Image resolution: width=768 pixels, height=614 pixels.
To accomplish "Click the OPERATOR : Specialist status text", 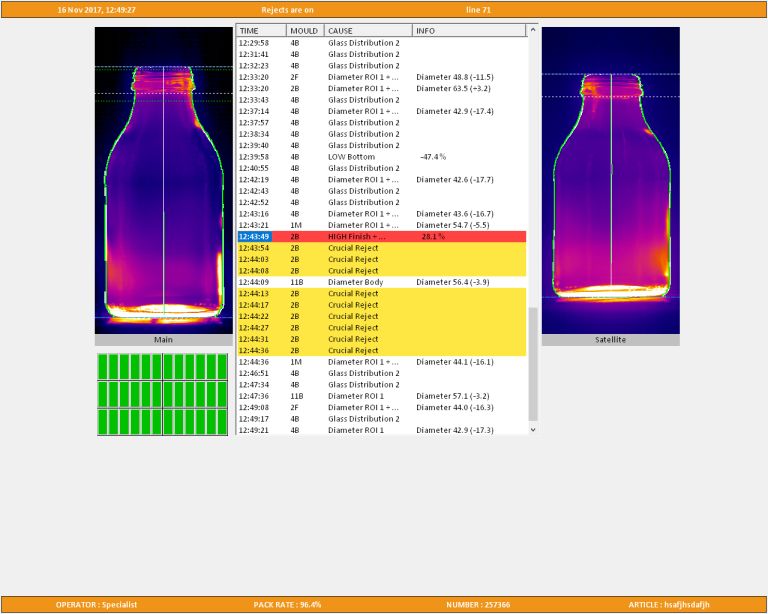I will pyautogui.click(x=96, y=604).
